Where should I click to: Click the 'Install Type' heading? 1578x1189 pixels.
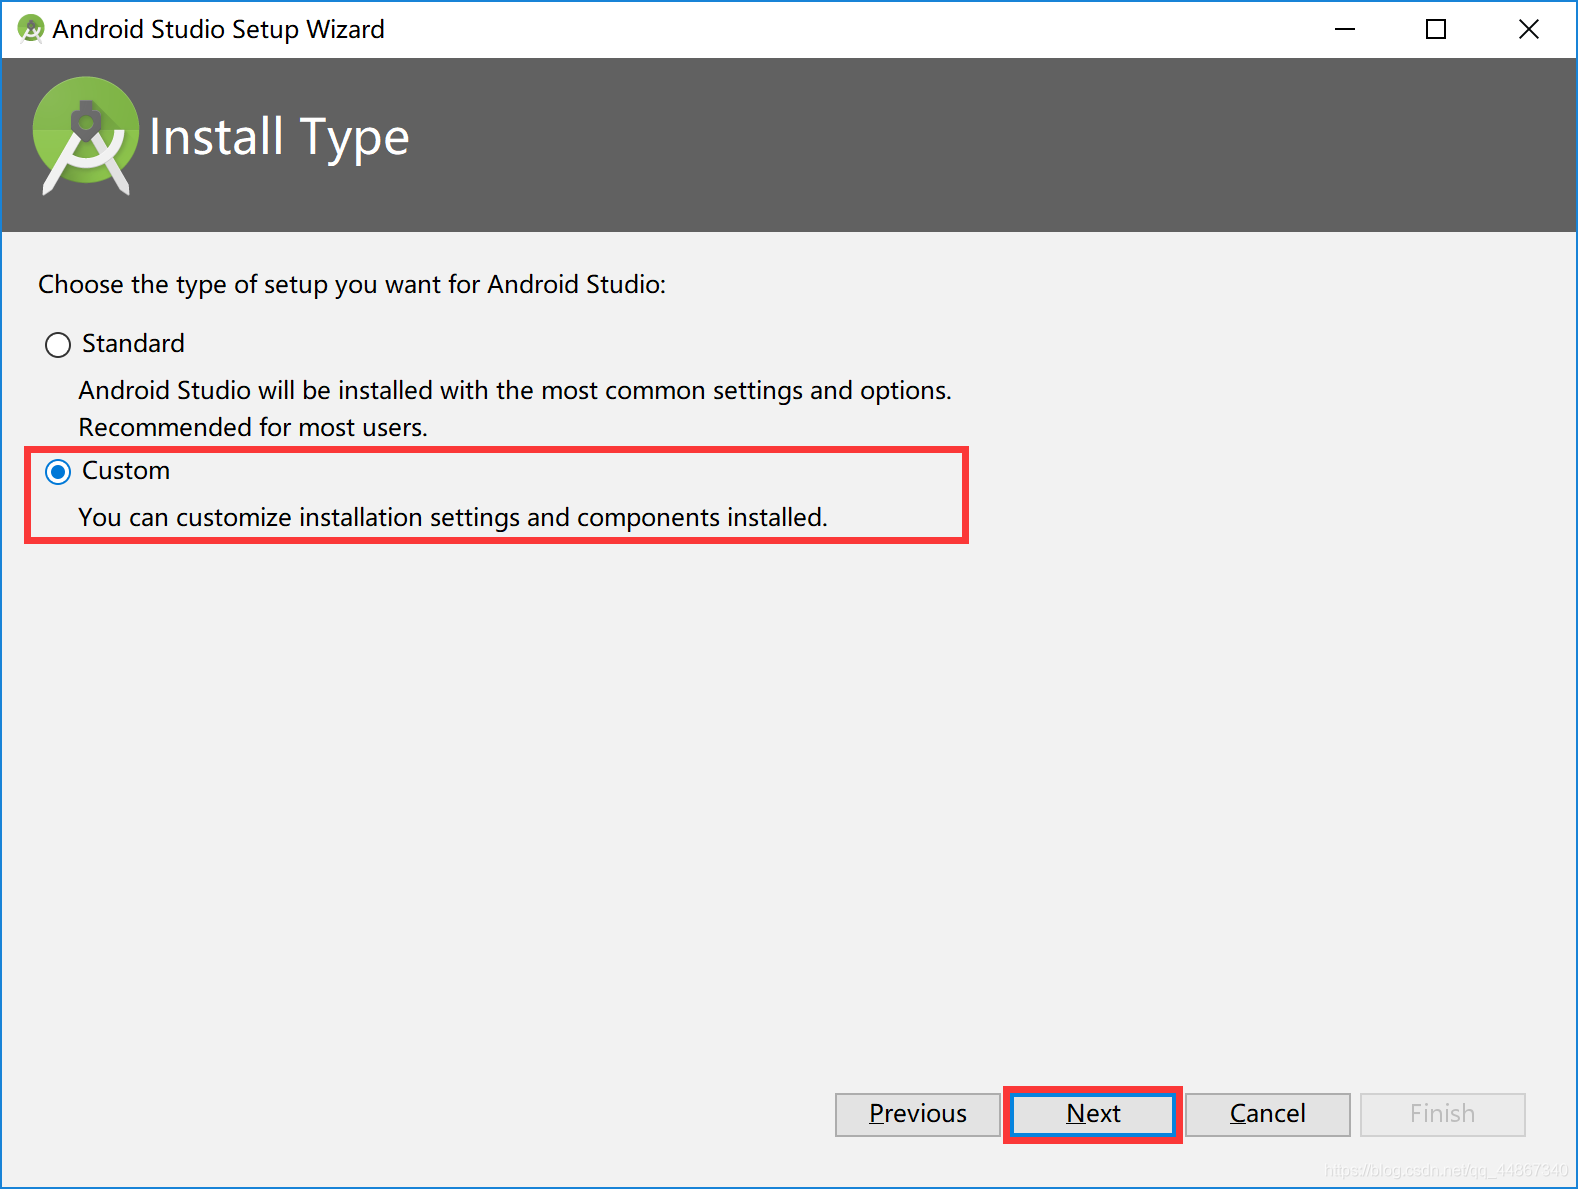coord(279,137)
